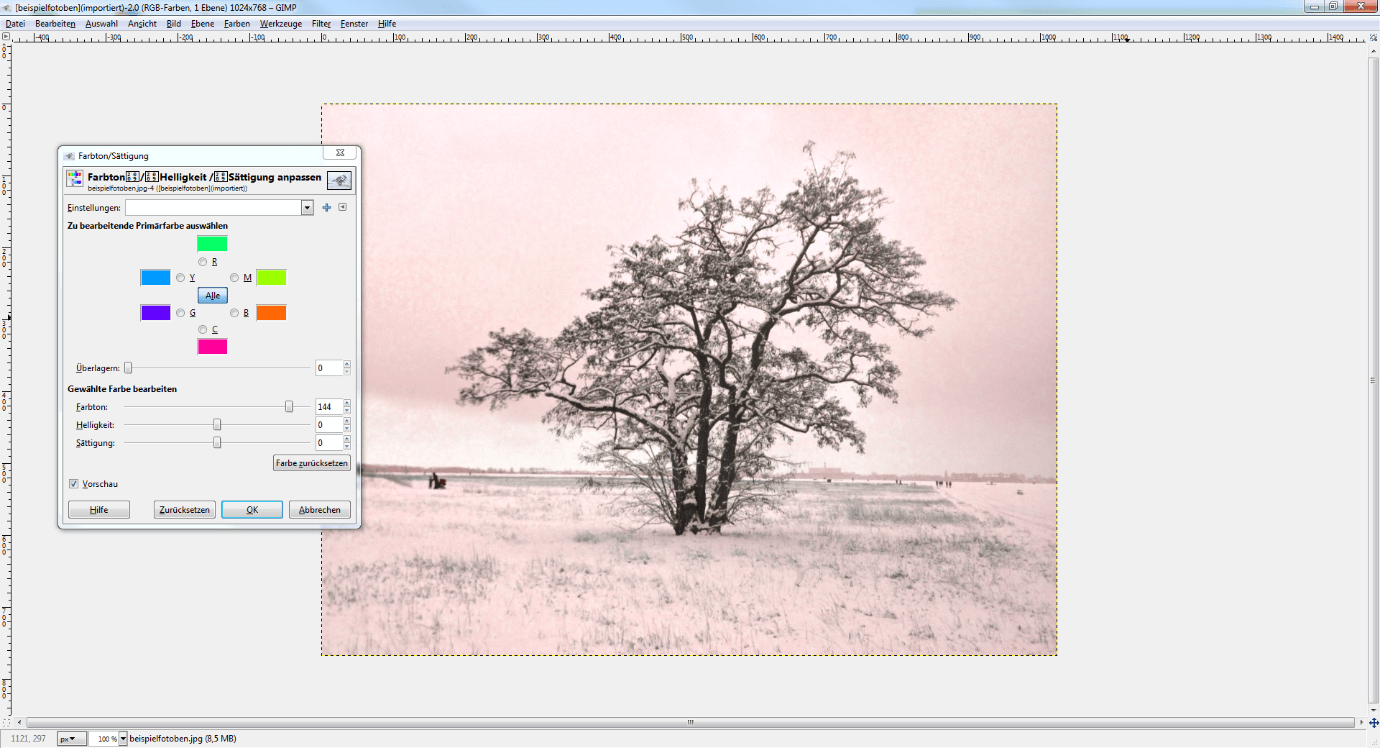Click the blue plus icon to save settings
This screenshot has width=1380, height=748.
tap(326, 208)
